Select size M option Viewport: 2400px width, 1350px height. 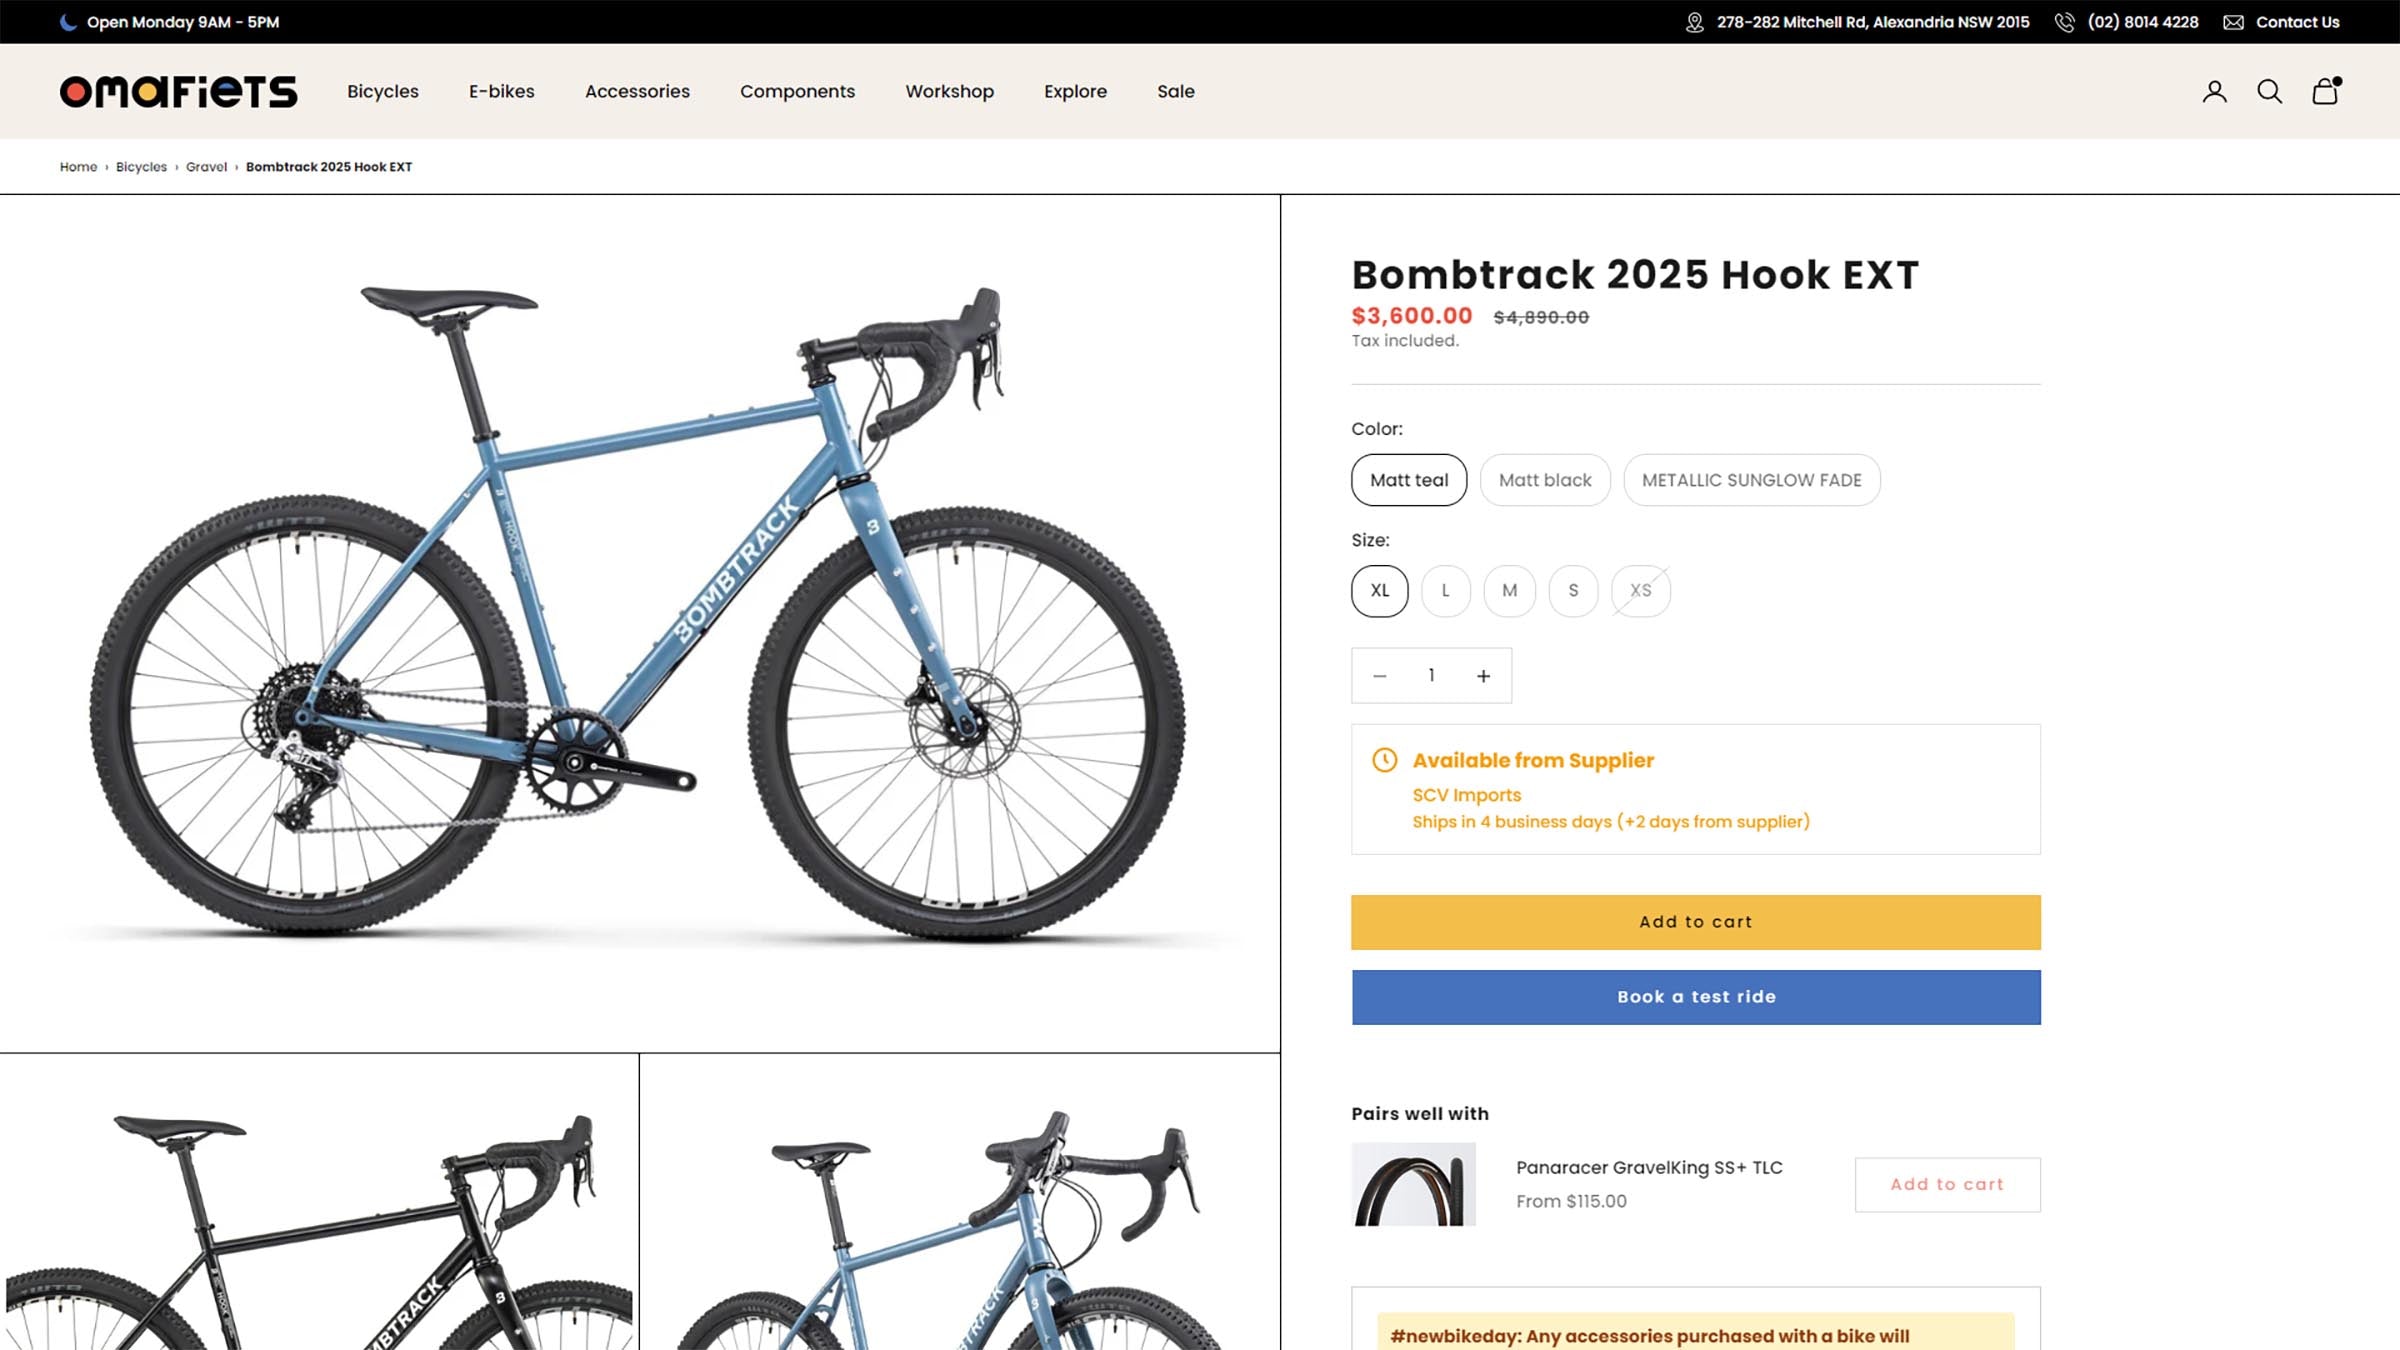1509,591
